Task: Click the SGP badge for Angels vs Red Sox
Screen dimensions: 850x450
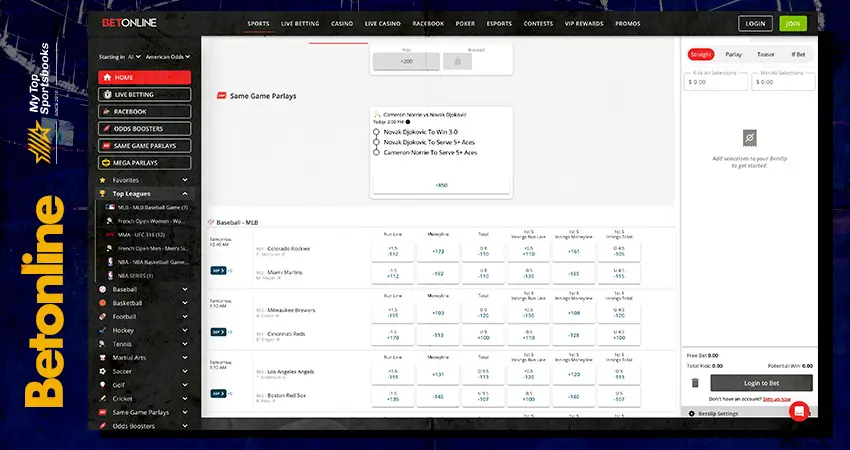Action: pyautogui.click(x=218, y=394)
